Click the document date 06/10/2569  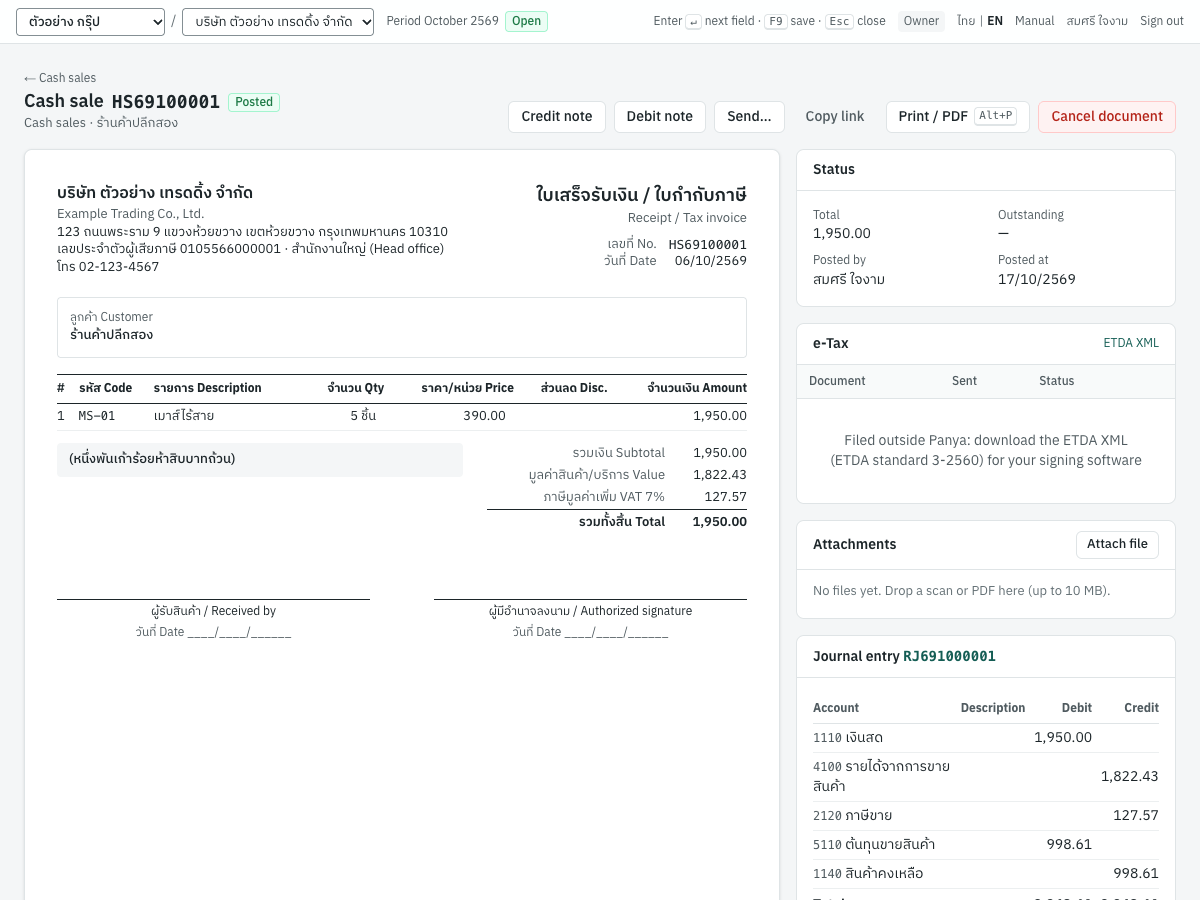[711, 261]
